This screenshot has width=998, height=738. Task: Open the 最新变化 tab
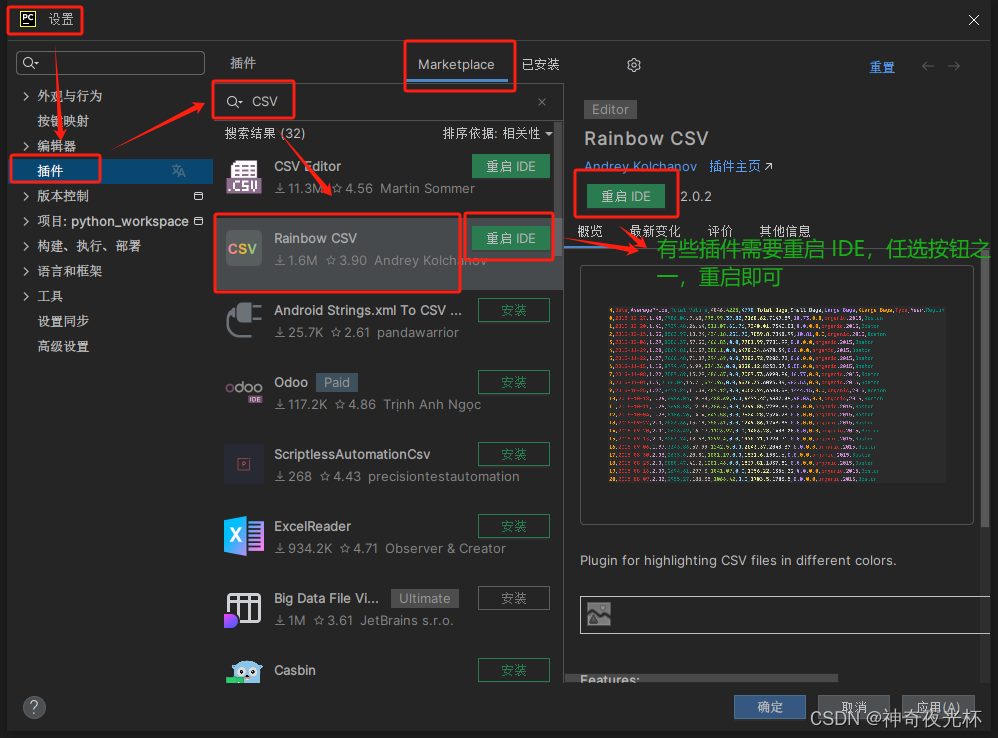pos(655,231)
